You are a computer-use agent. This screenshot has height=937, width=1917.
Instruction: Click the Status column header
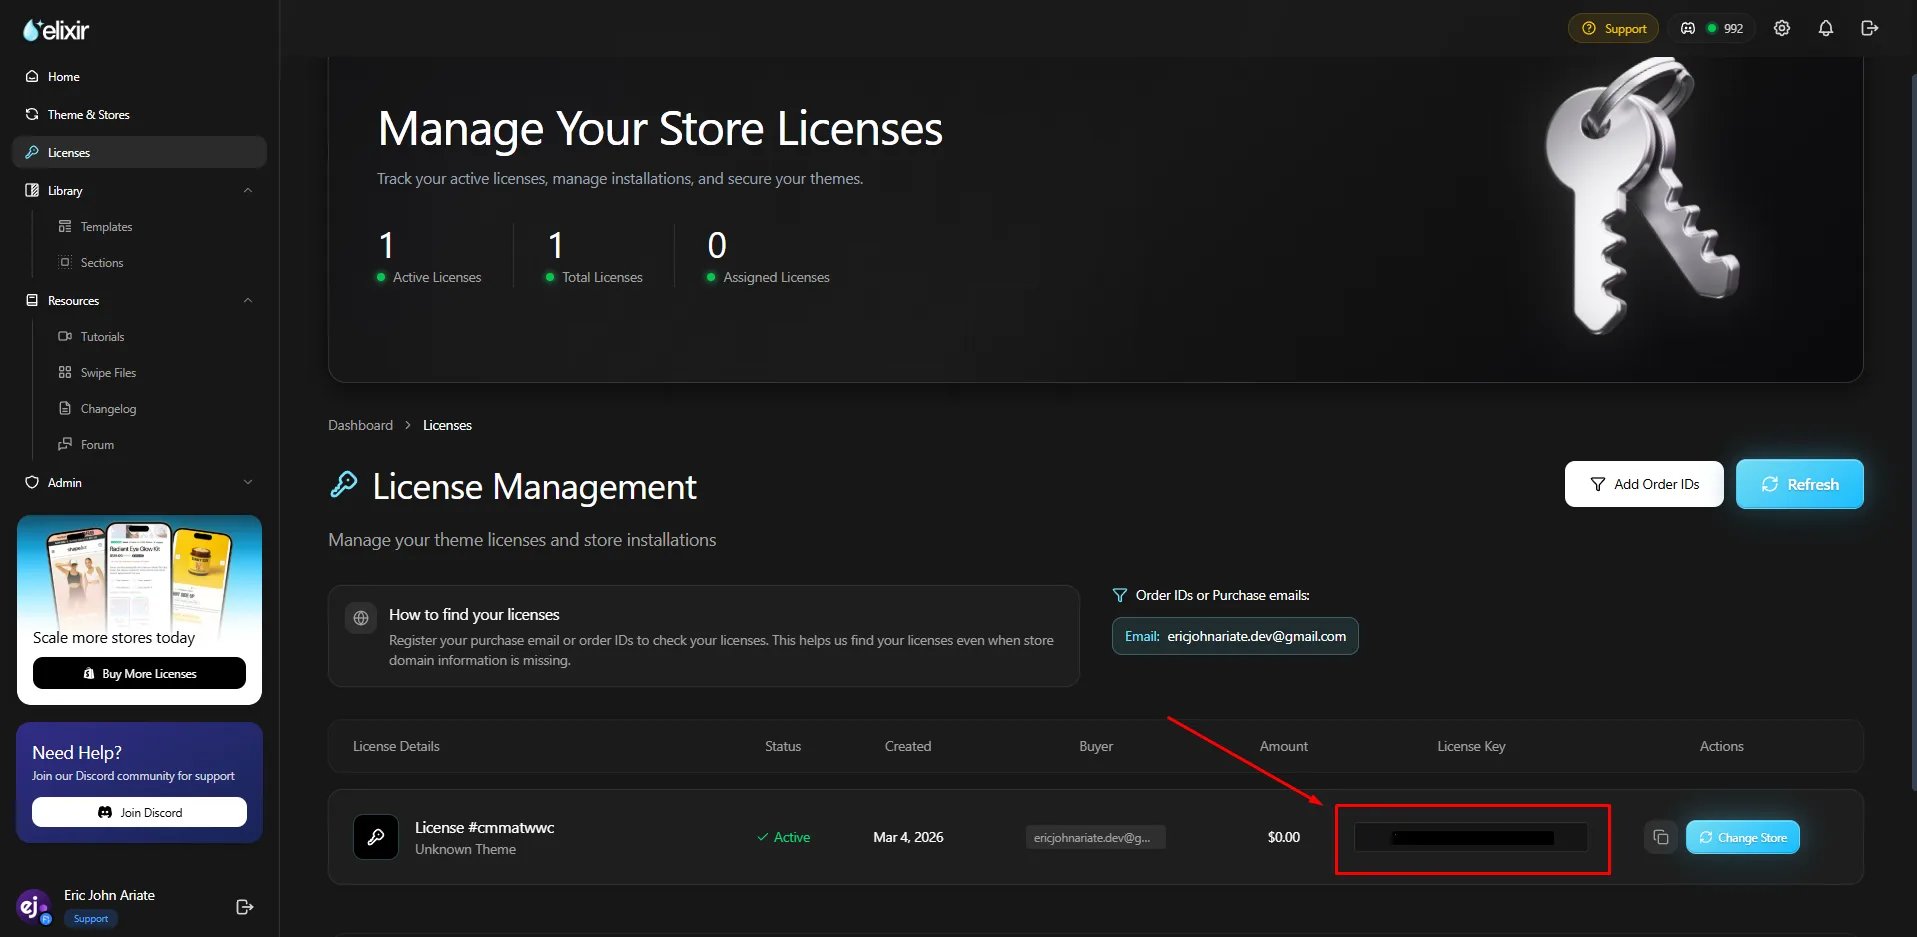click(783, 746)
